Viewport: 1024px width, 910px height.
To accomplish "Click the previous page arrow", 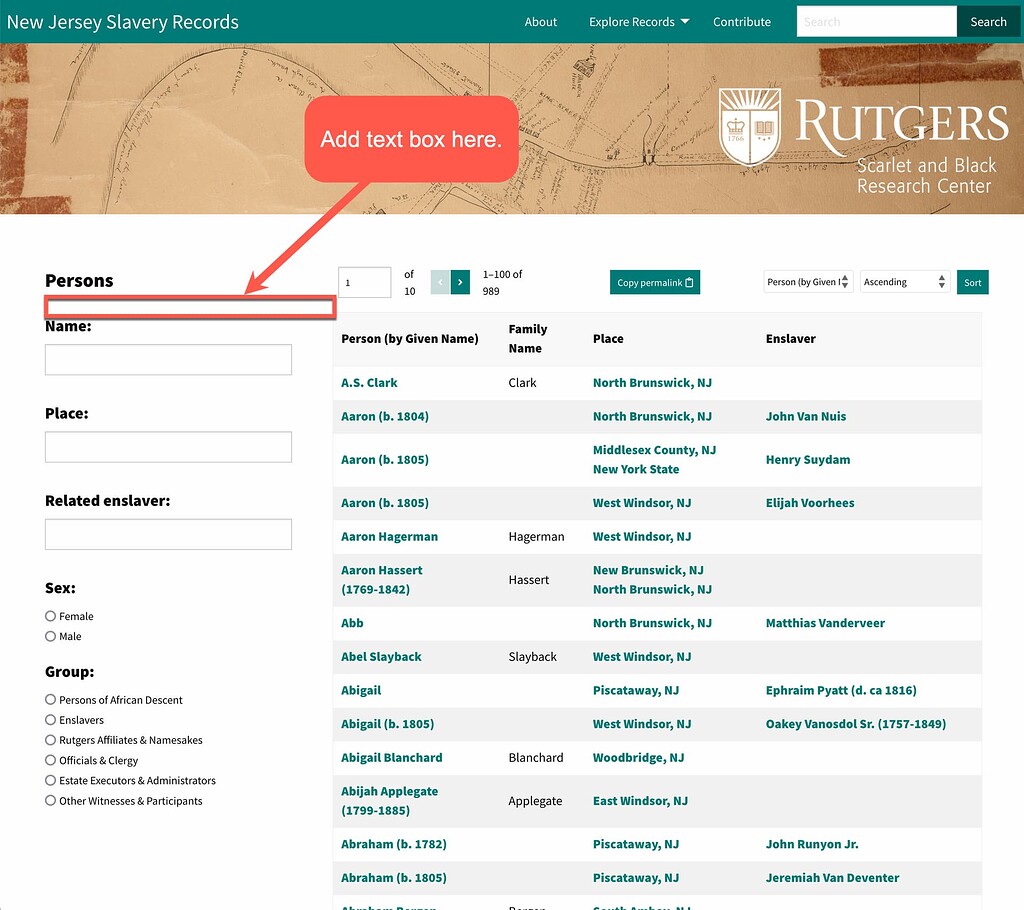I will click(440, 282).
